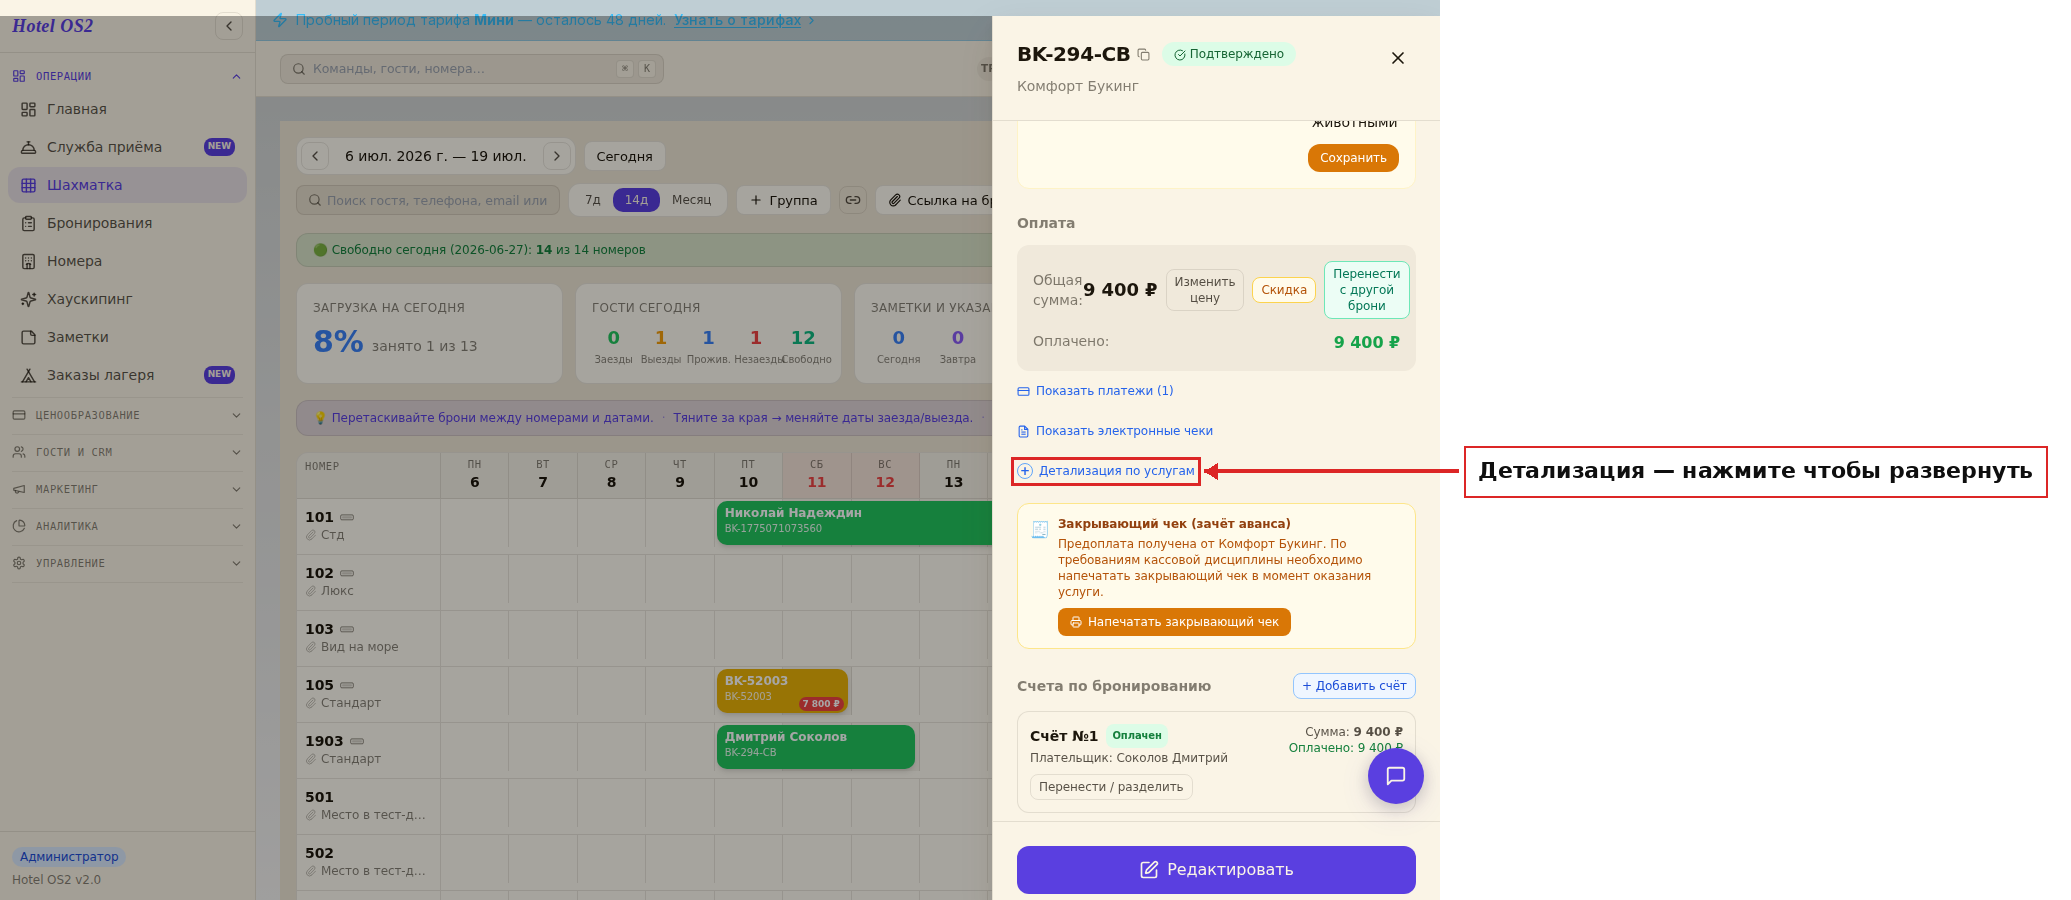Expand the Аналитика sidebar section
Screen dimensions: 2071x900
tap(127, 526)
